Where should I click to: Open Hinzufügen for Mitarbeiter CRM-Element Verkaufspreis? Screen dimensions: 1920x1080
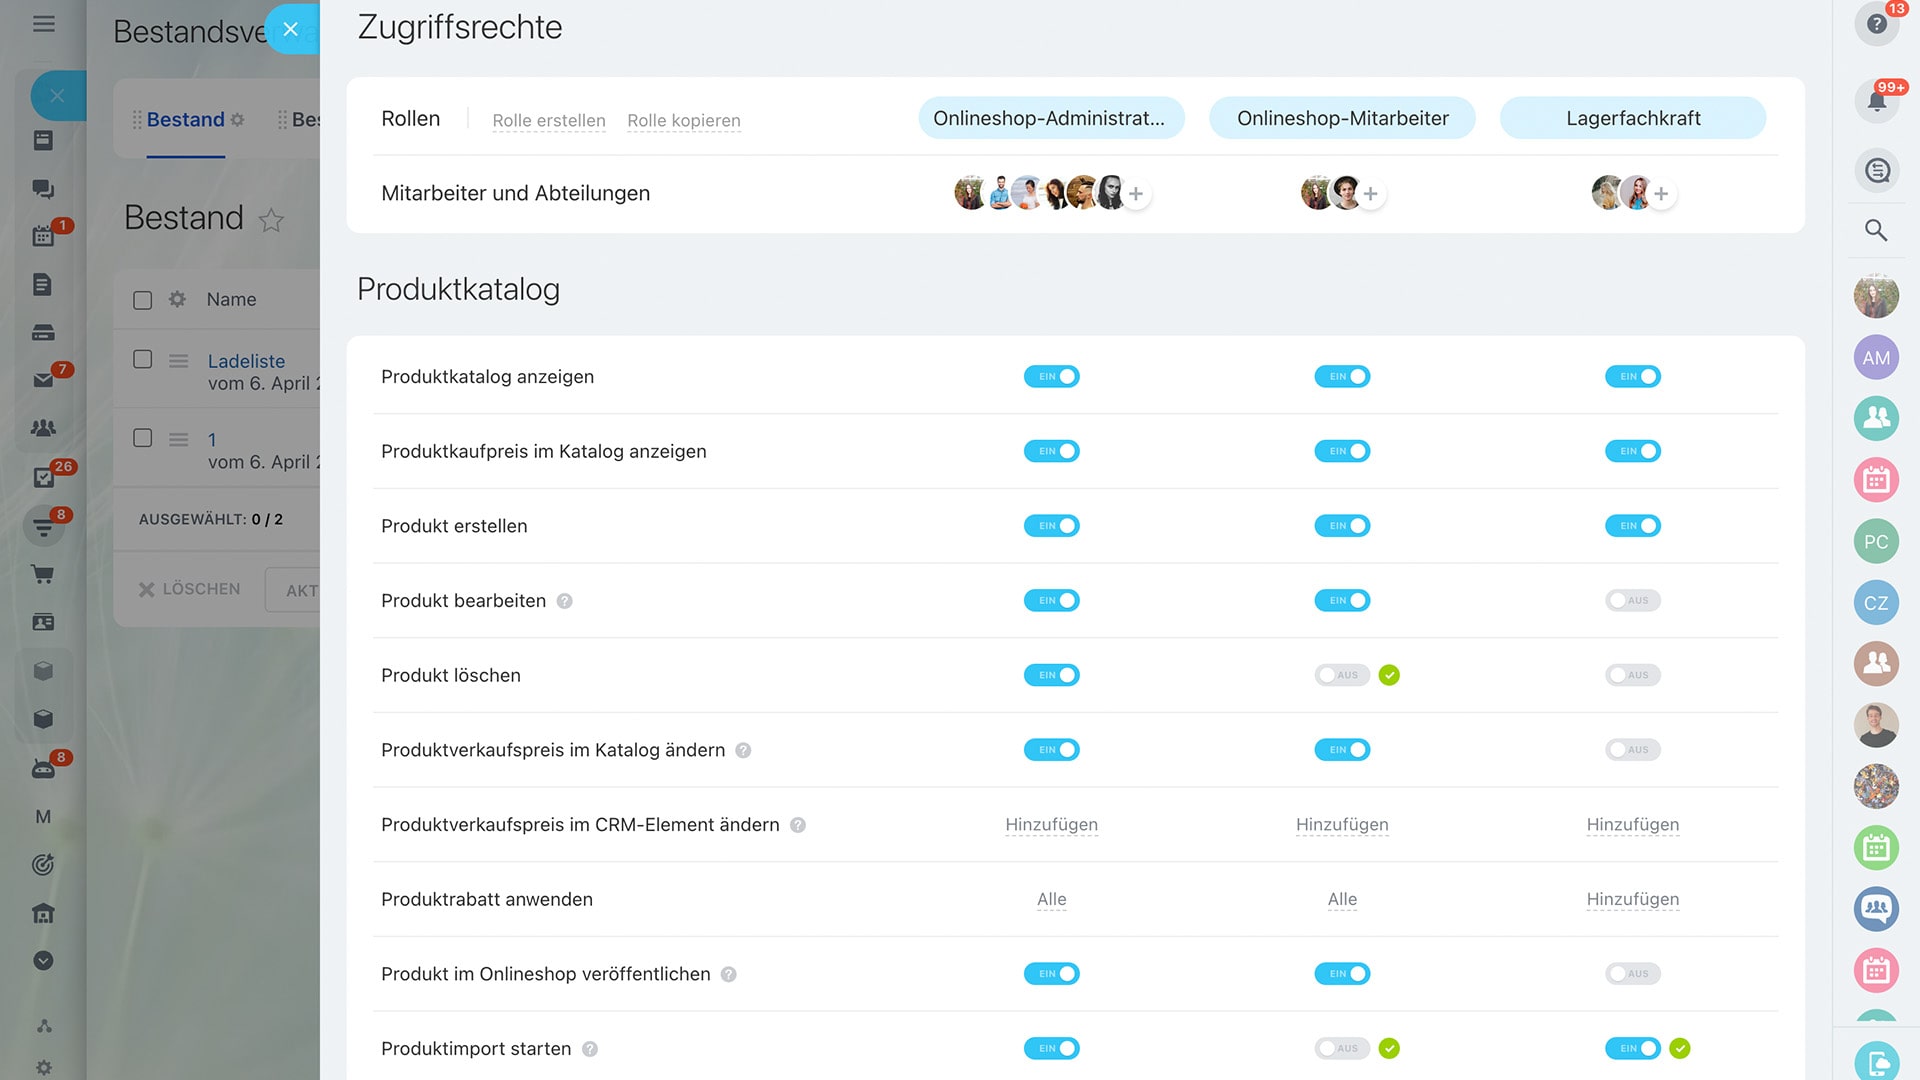point(1341,825)
